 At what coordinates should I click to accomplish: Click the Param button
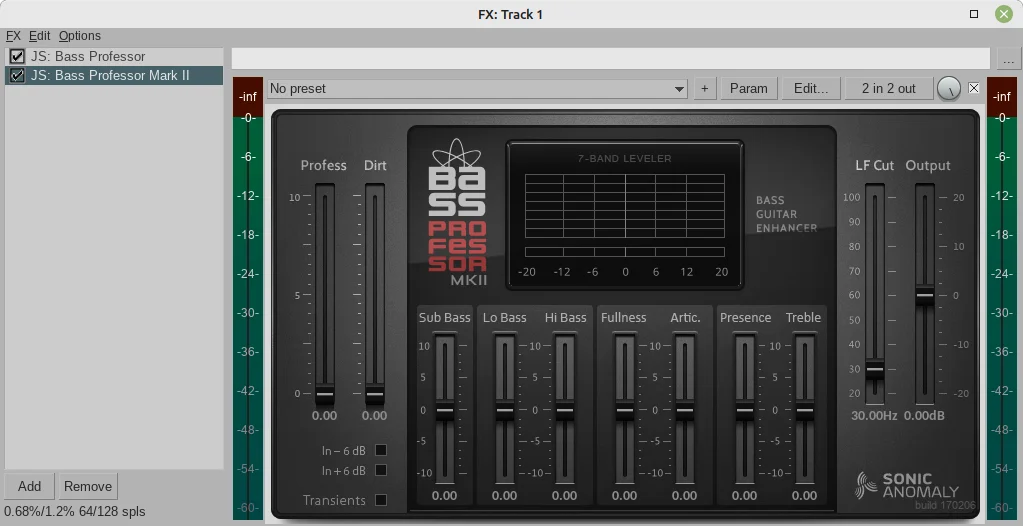pos(749,89)
